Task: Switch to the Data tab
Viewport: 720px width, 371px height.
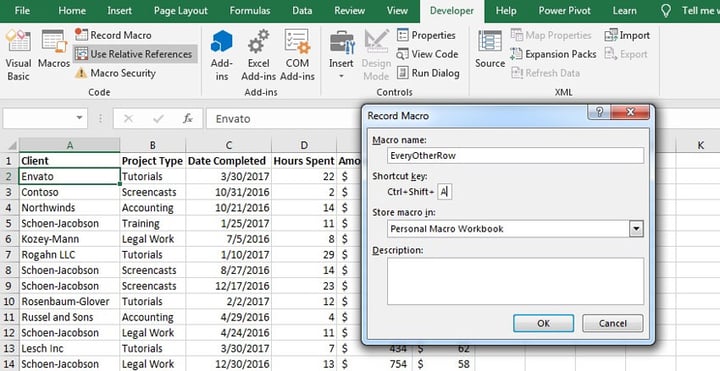Action: 302,11
